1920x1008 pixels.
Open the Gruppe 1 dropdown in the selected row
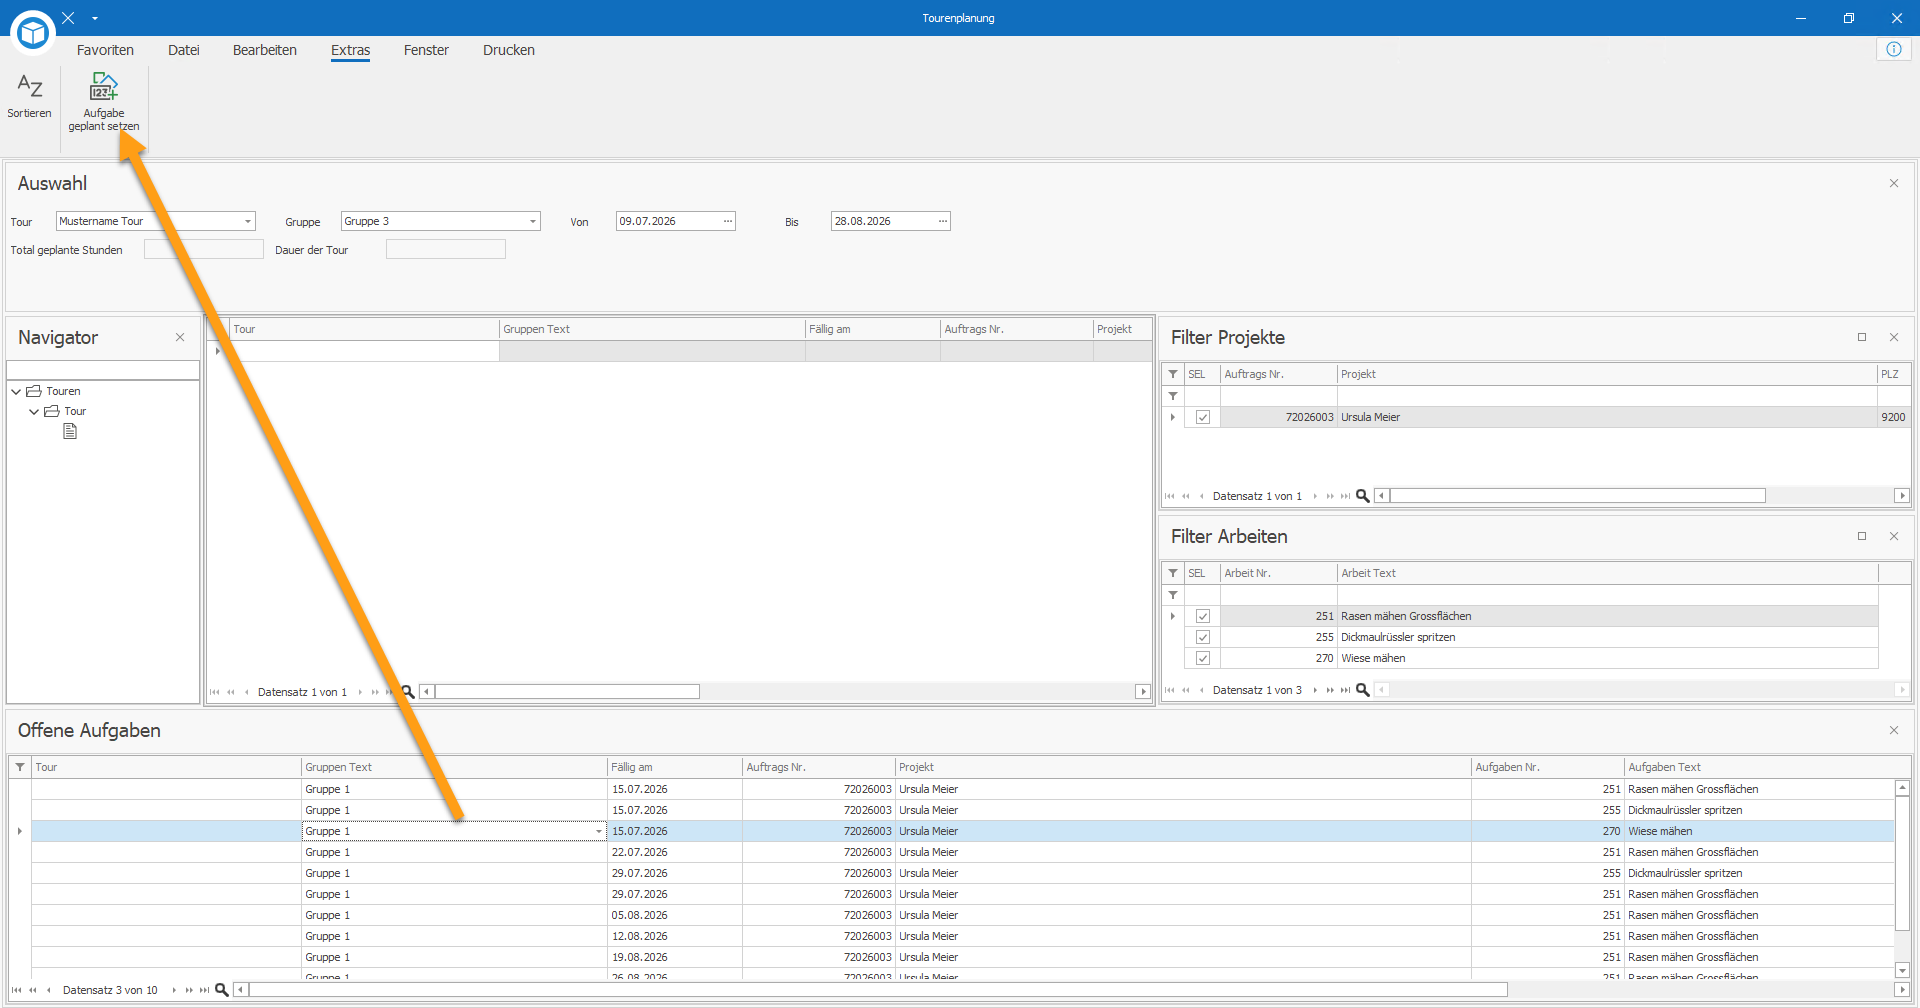pos(599,831)
